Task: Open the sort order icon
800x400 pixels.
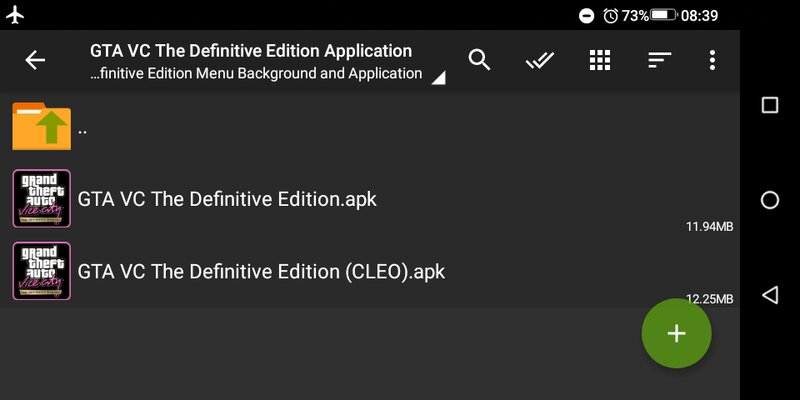Action: coord(660,60)
